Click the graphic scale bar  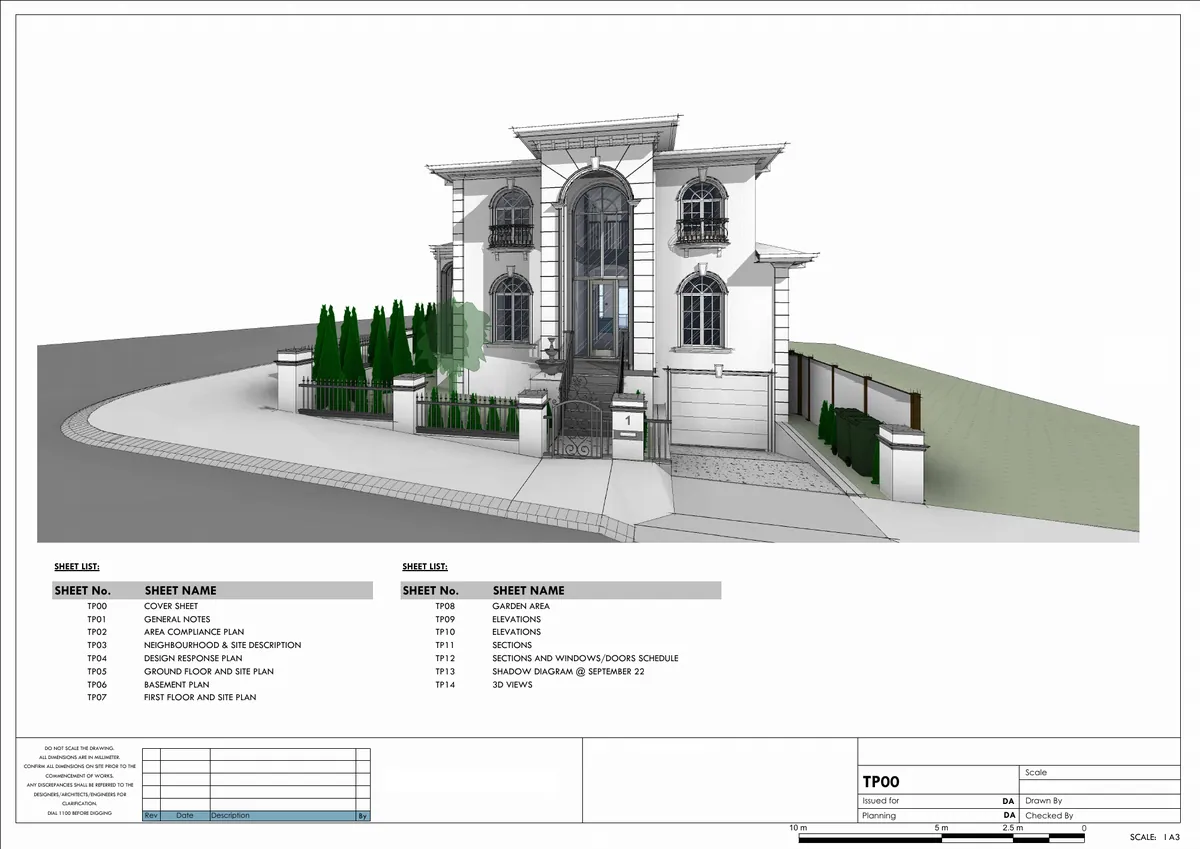[x=943, y=838]
